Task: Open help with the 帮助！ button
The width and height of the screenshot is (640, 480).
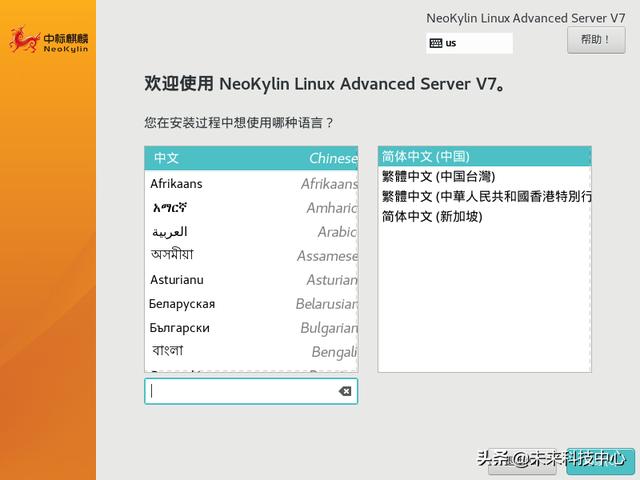Action: (x=596, y=40)
